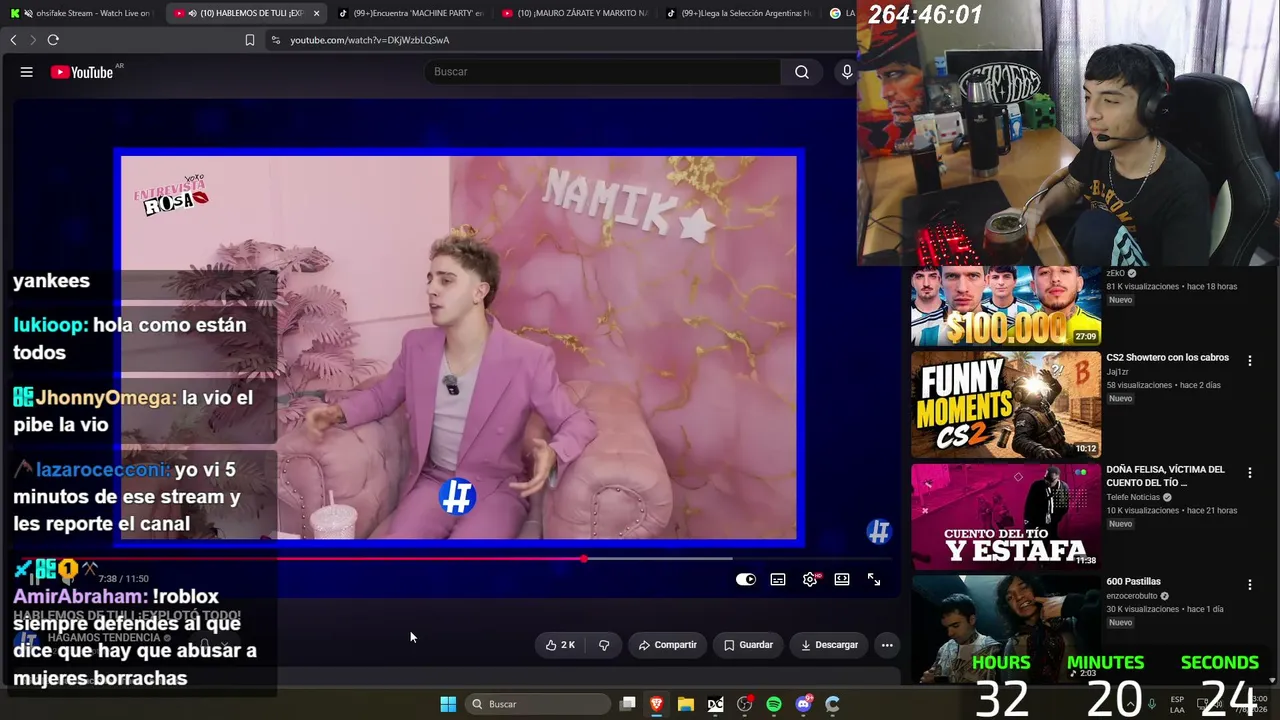Image resolution: width=1280 pixels, height=720 pixels.
Task: Open File Explorer from the taskbar
Action: tap(686, 704)
